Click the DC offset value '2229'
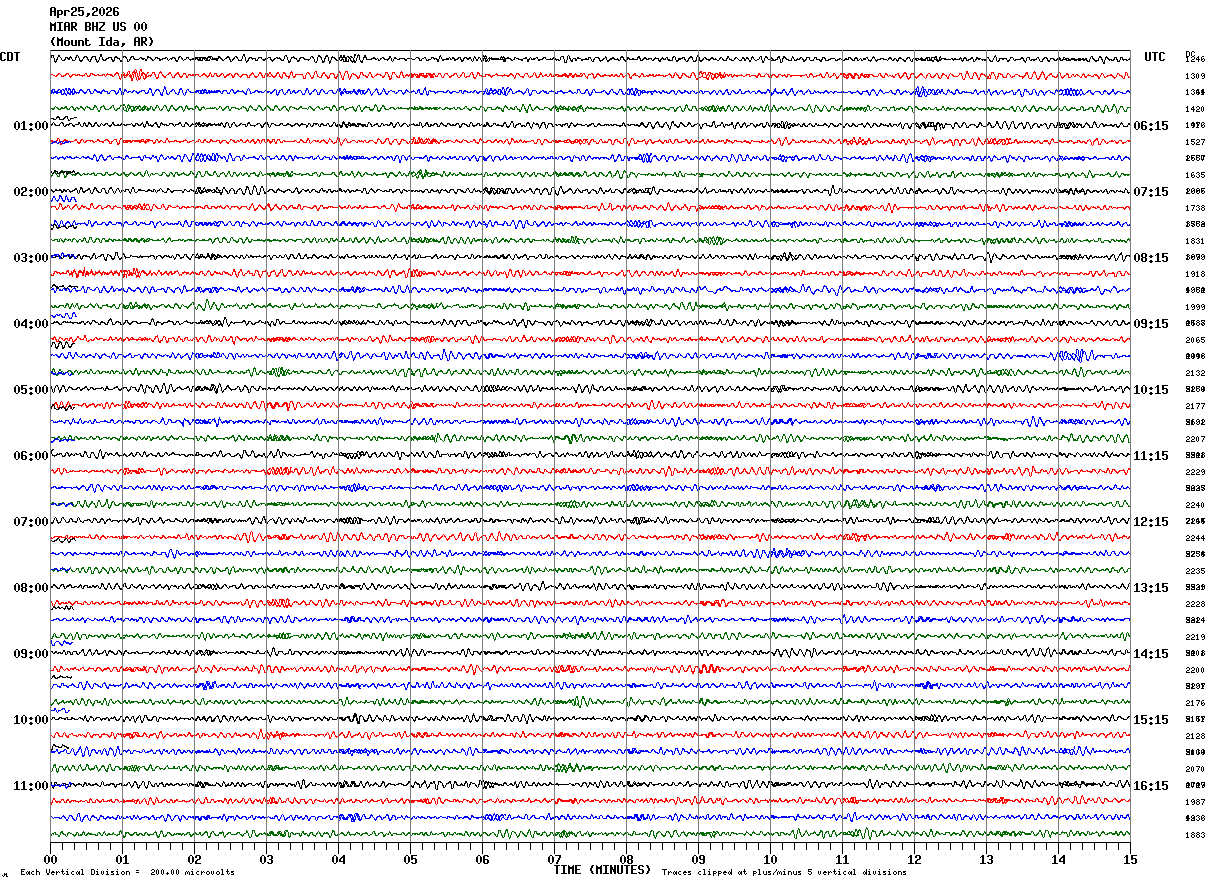The image size is (1210, 886). (1195, 472)
